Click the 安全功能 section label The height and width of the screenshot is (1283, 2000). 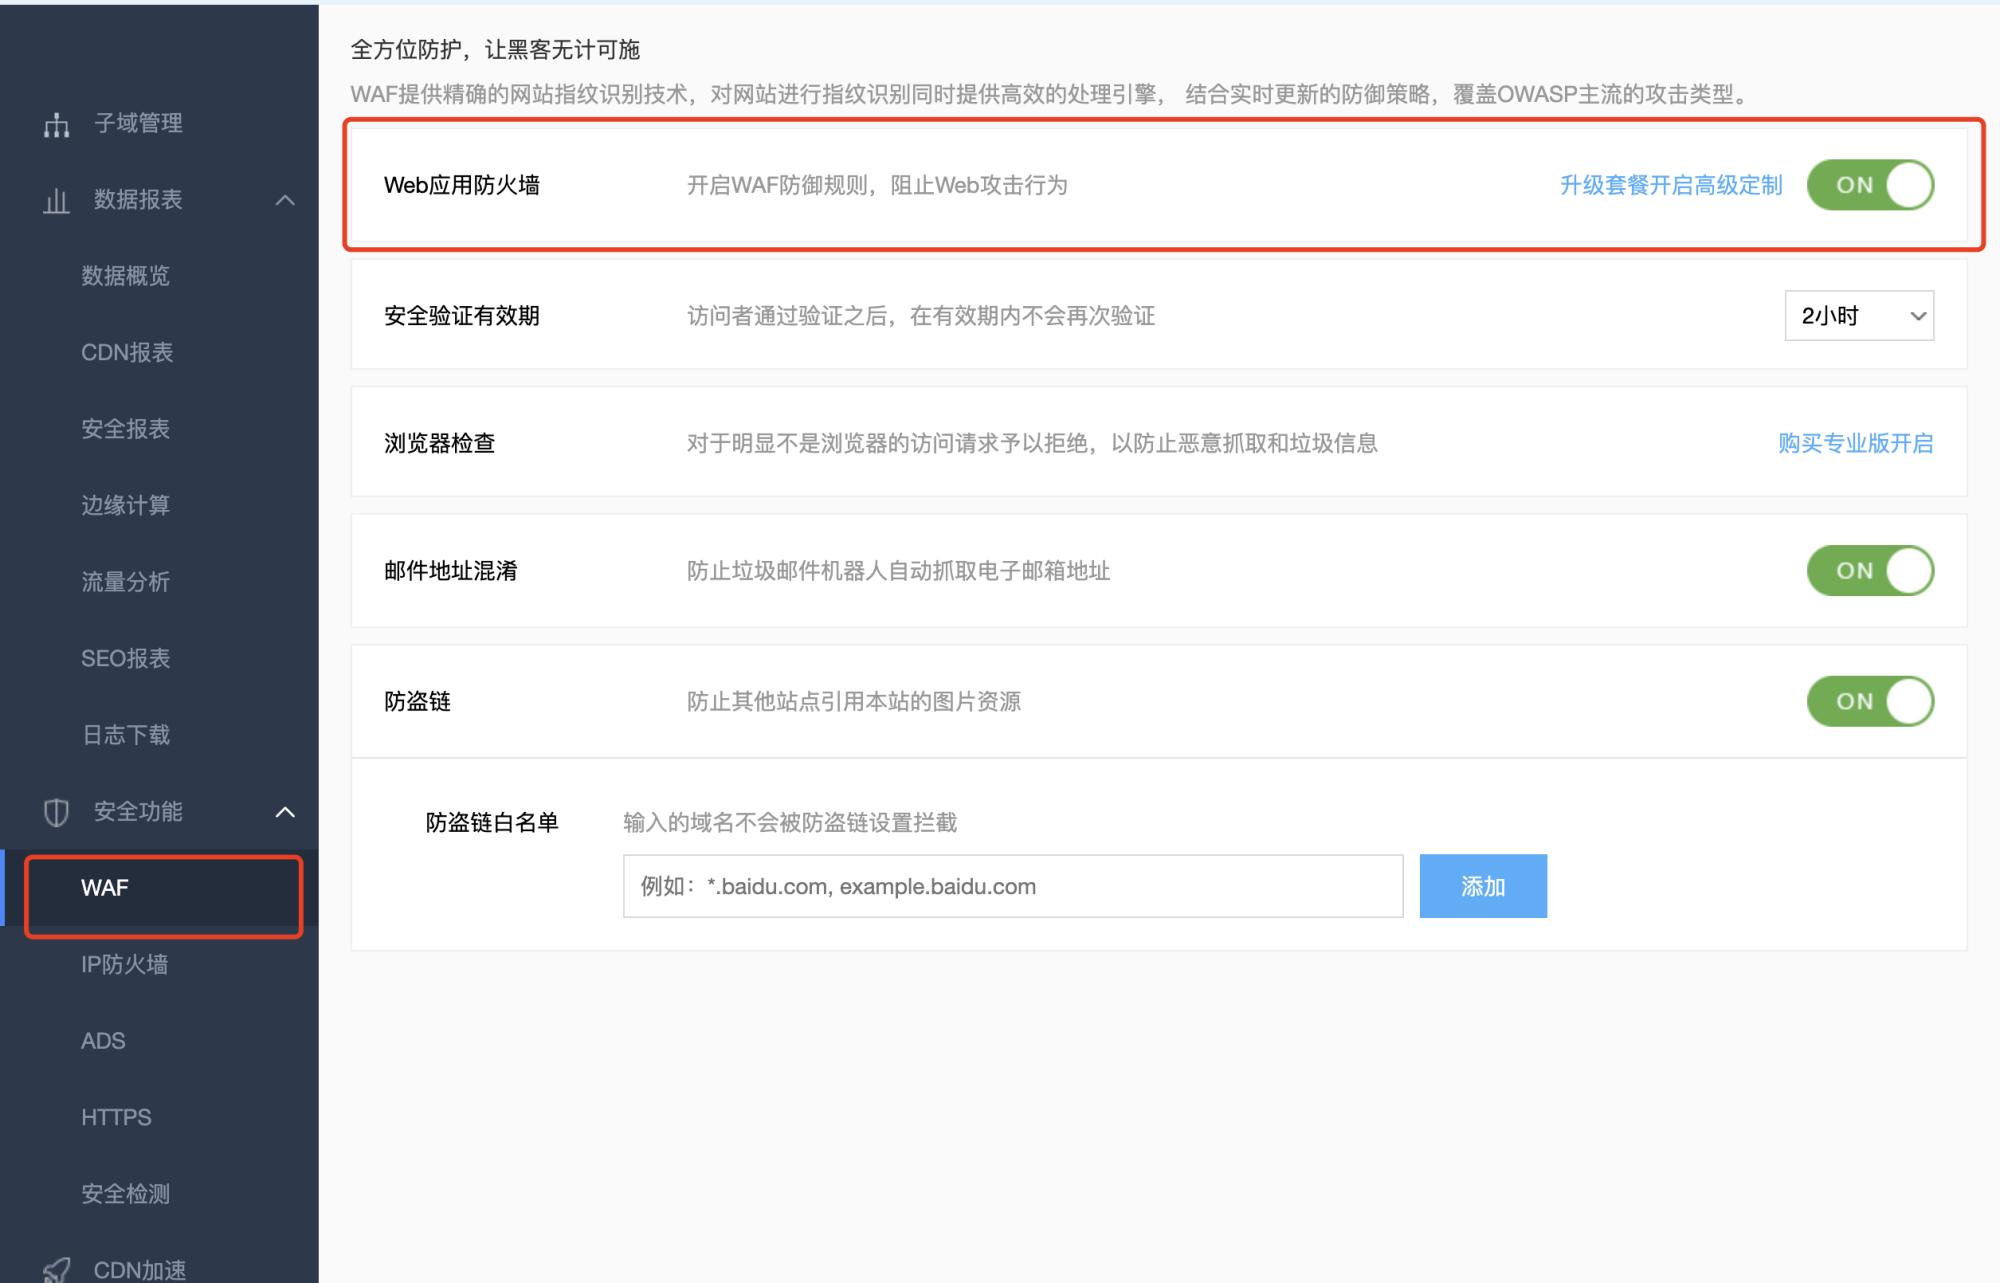138,812
